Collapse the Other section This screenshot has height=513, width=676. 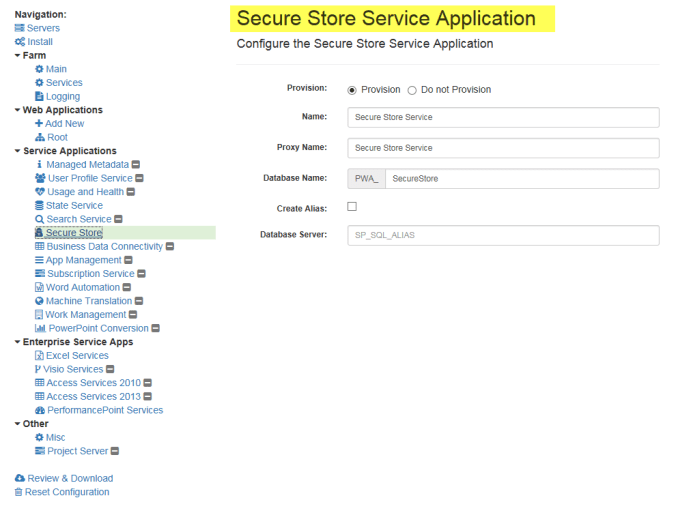(x=17, y=424)
